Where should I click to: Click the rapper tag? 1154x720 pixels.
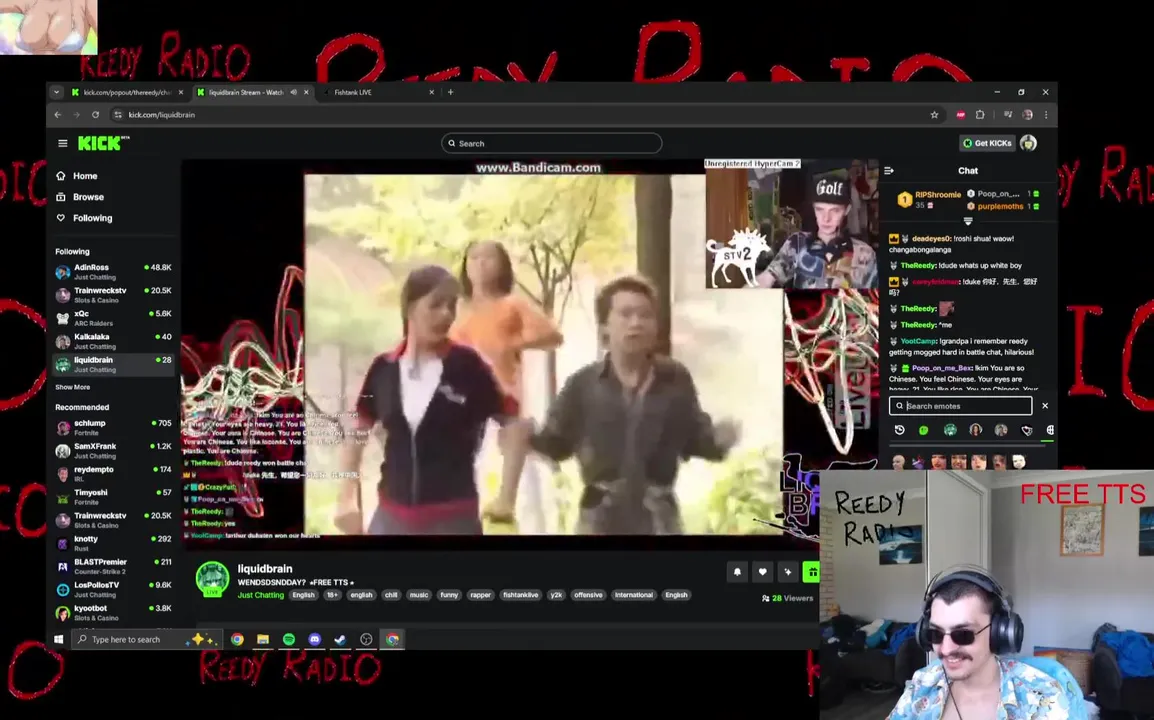481,595
